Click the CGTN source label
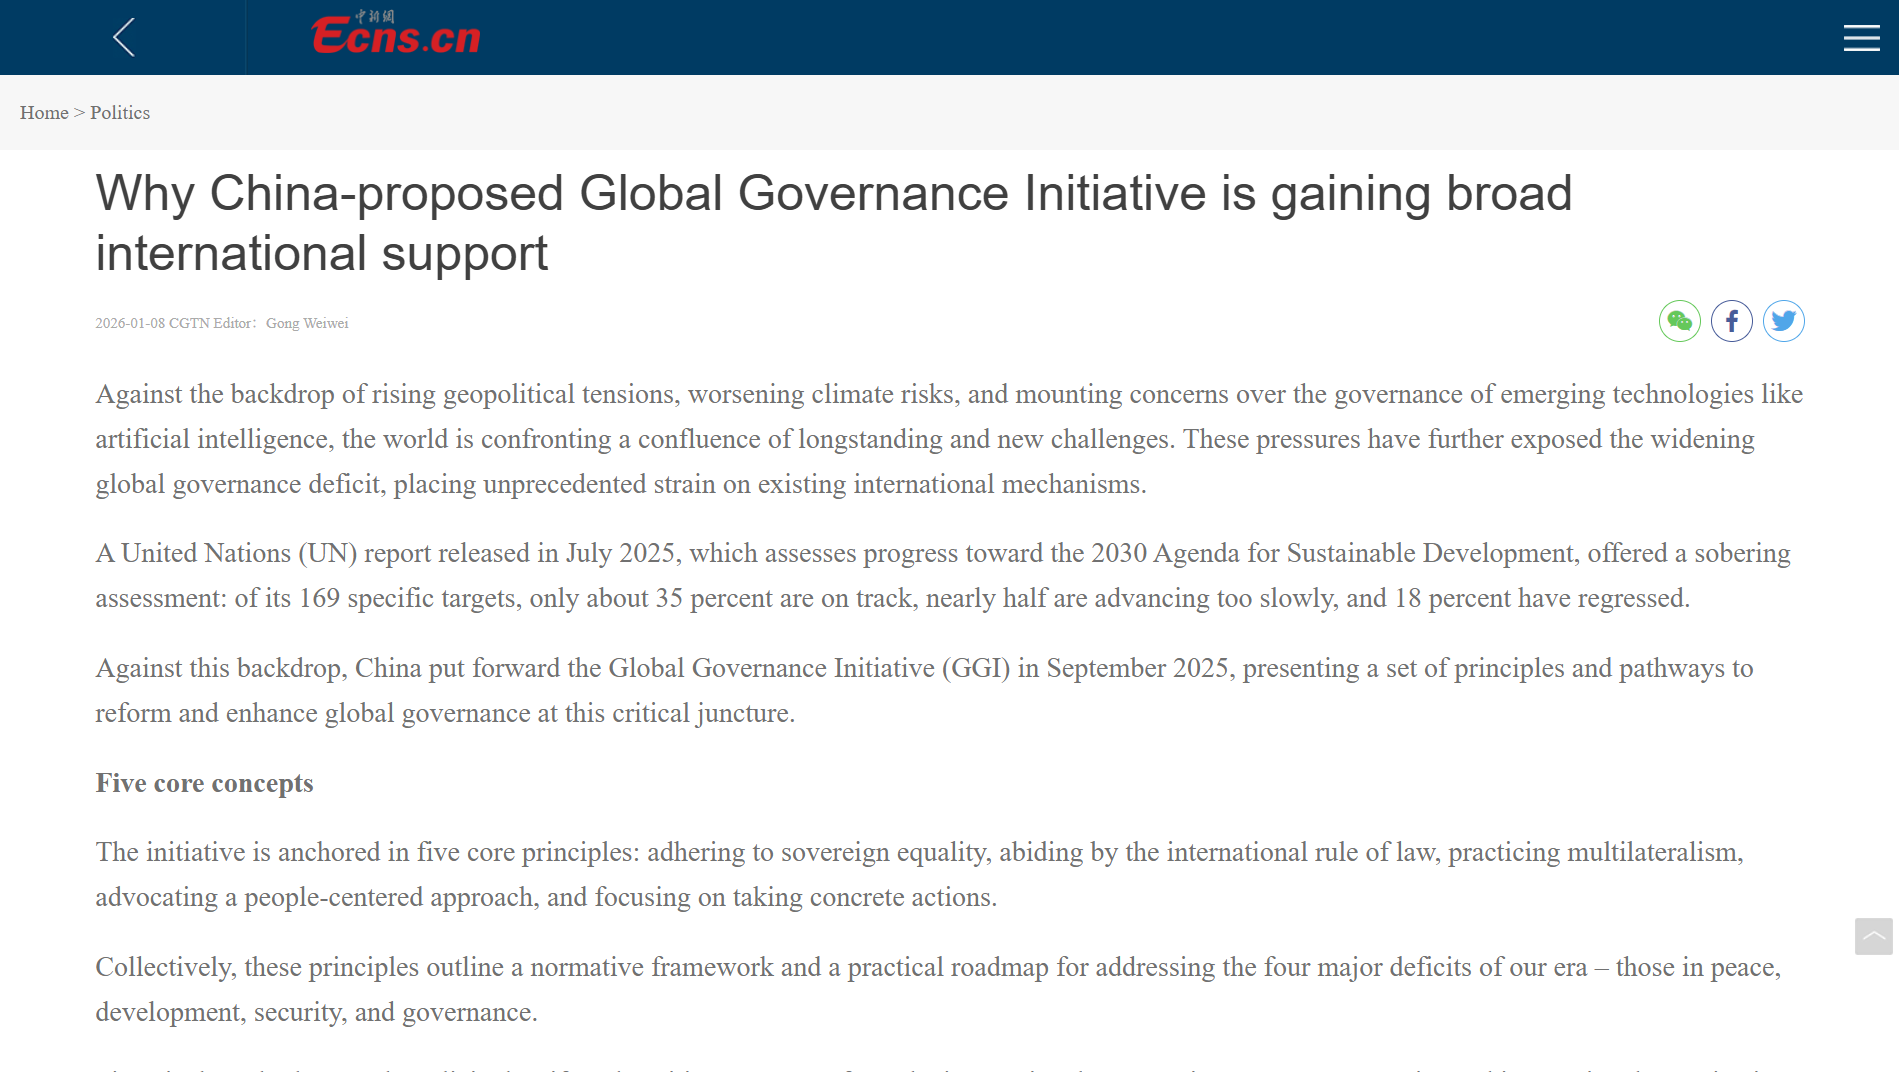 (x=189, y=323)
